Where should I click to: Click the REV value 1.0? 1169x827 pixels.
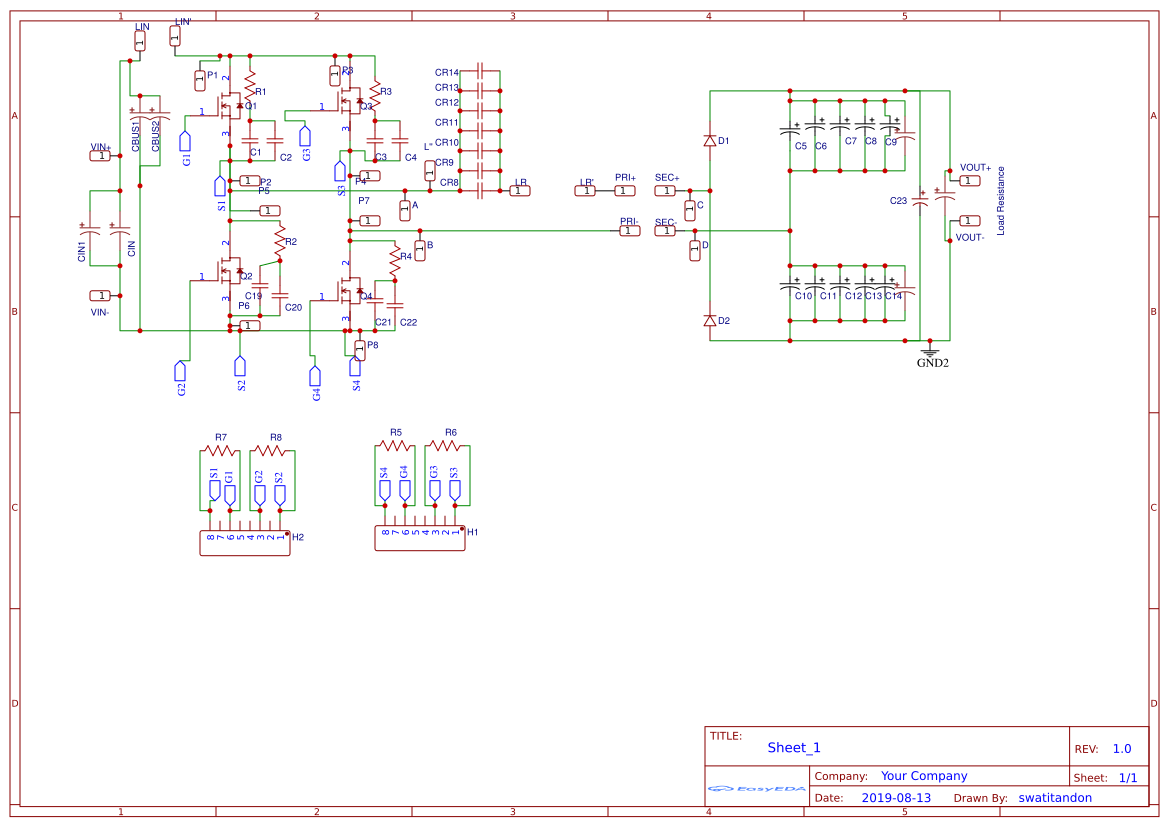click(1120, 747)
